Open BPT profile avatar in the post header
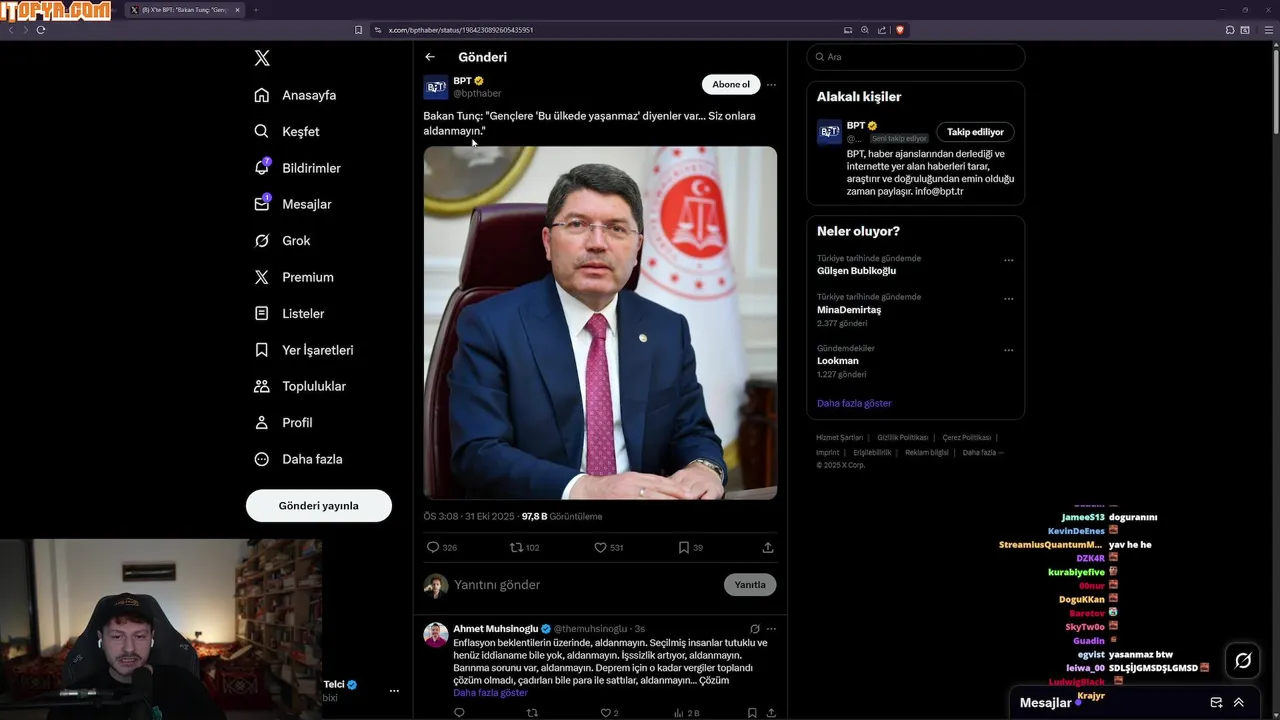Image resolution: width=1280 pixels, height=720 pixels. (436, 87)
